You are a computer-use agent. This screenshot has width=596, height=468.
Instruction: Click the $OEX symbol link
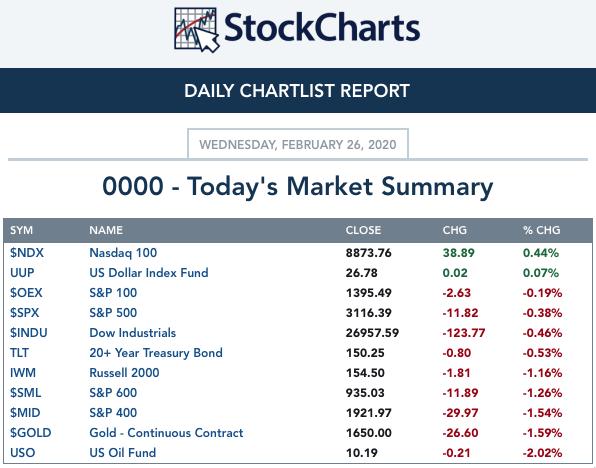tap(26, 293)
